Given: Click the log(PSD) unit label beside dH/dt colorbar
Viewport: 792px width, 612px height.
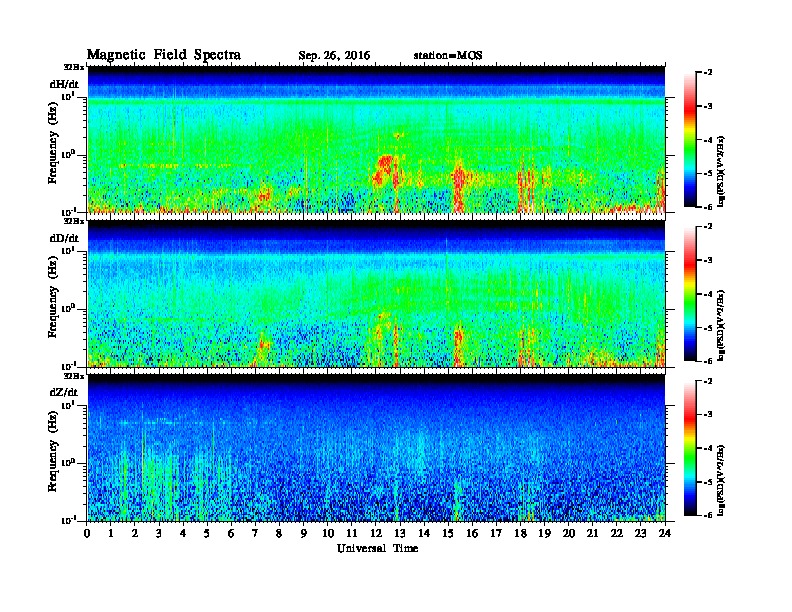Looking at the screenshot, I should coord(721,171).
